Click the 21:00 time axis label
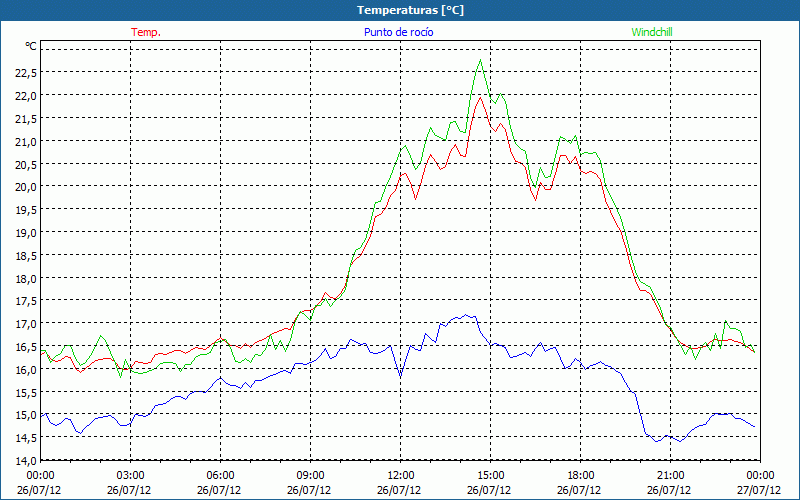Viewport: 800px width, 500px height. coord(670,476)
